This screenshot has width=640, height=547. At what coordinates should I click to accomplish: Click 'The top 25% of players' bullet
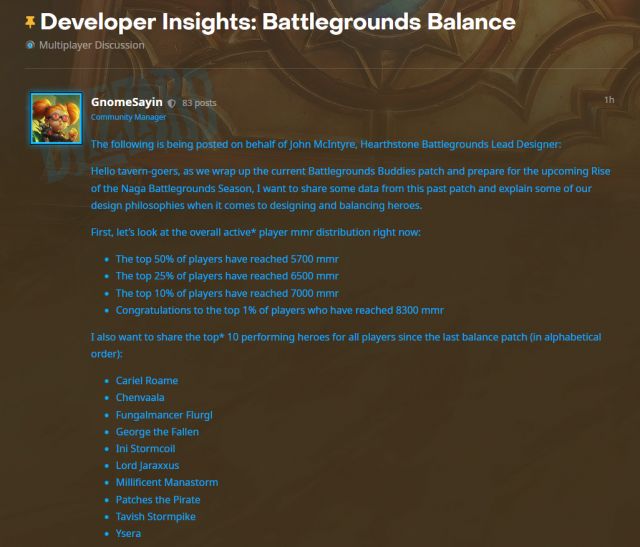pos(227,276)
